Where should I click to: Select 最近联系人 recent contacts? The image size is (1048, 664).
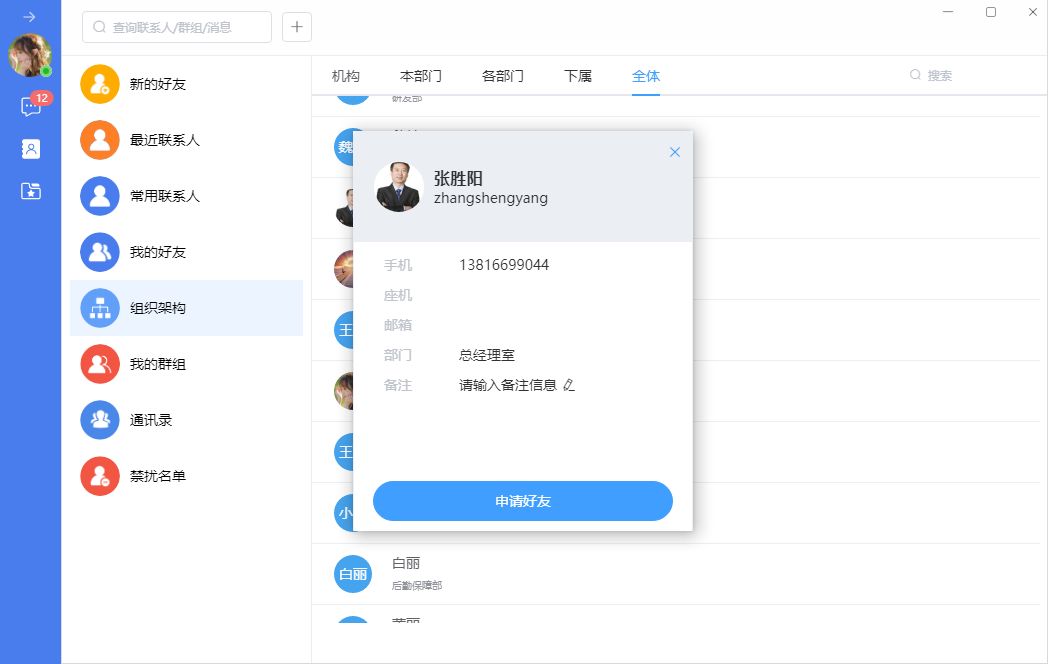(165, 140)
